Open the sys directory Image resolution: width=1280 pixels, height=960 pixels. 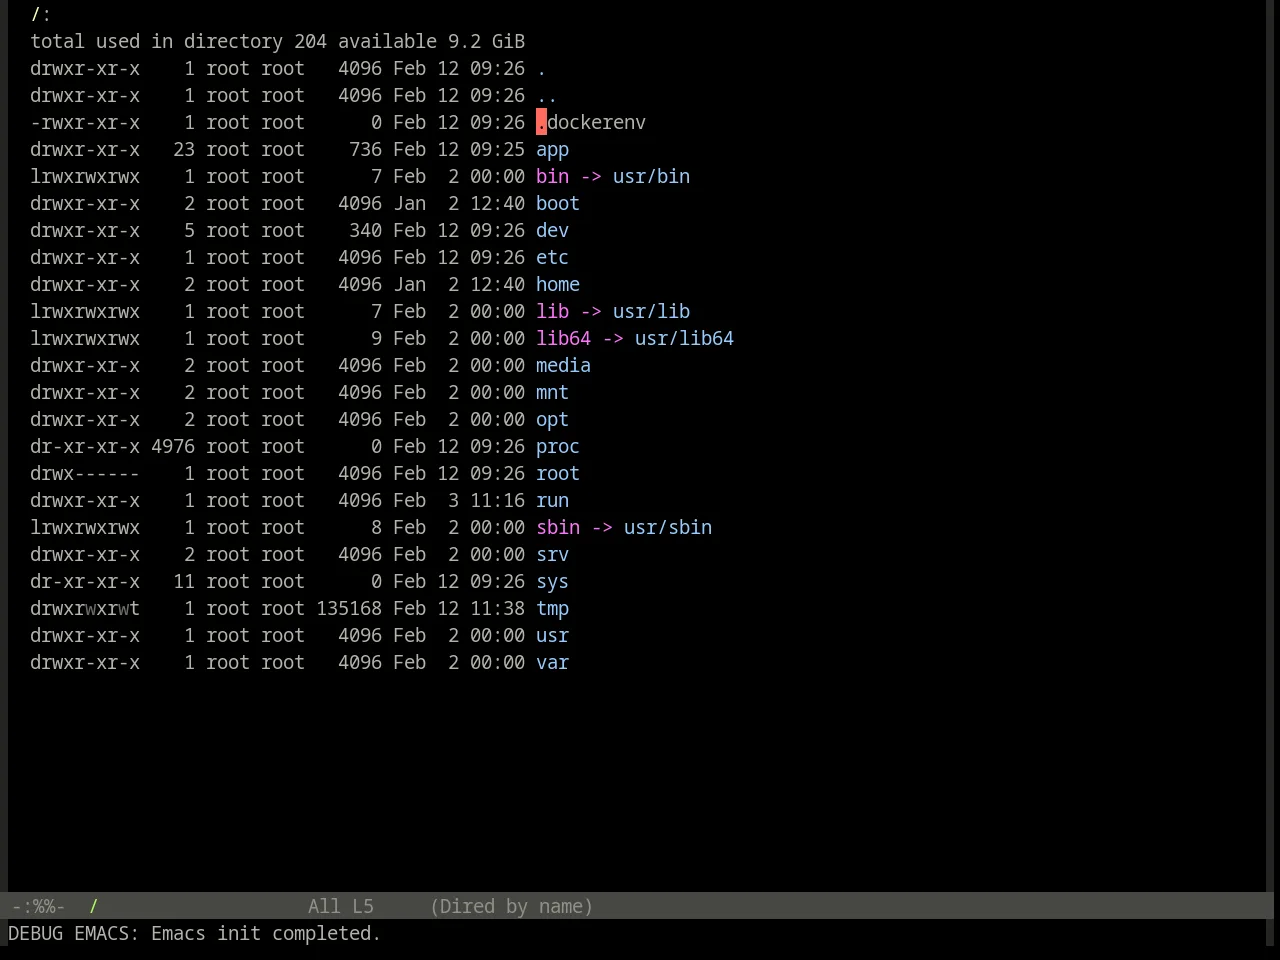coord(552,582)
